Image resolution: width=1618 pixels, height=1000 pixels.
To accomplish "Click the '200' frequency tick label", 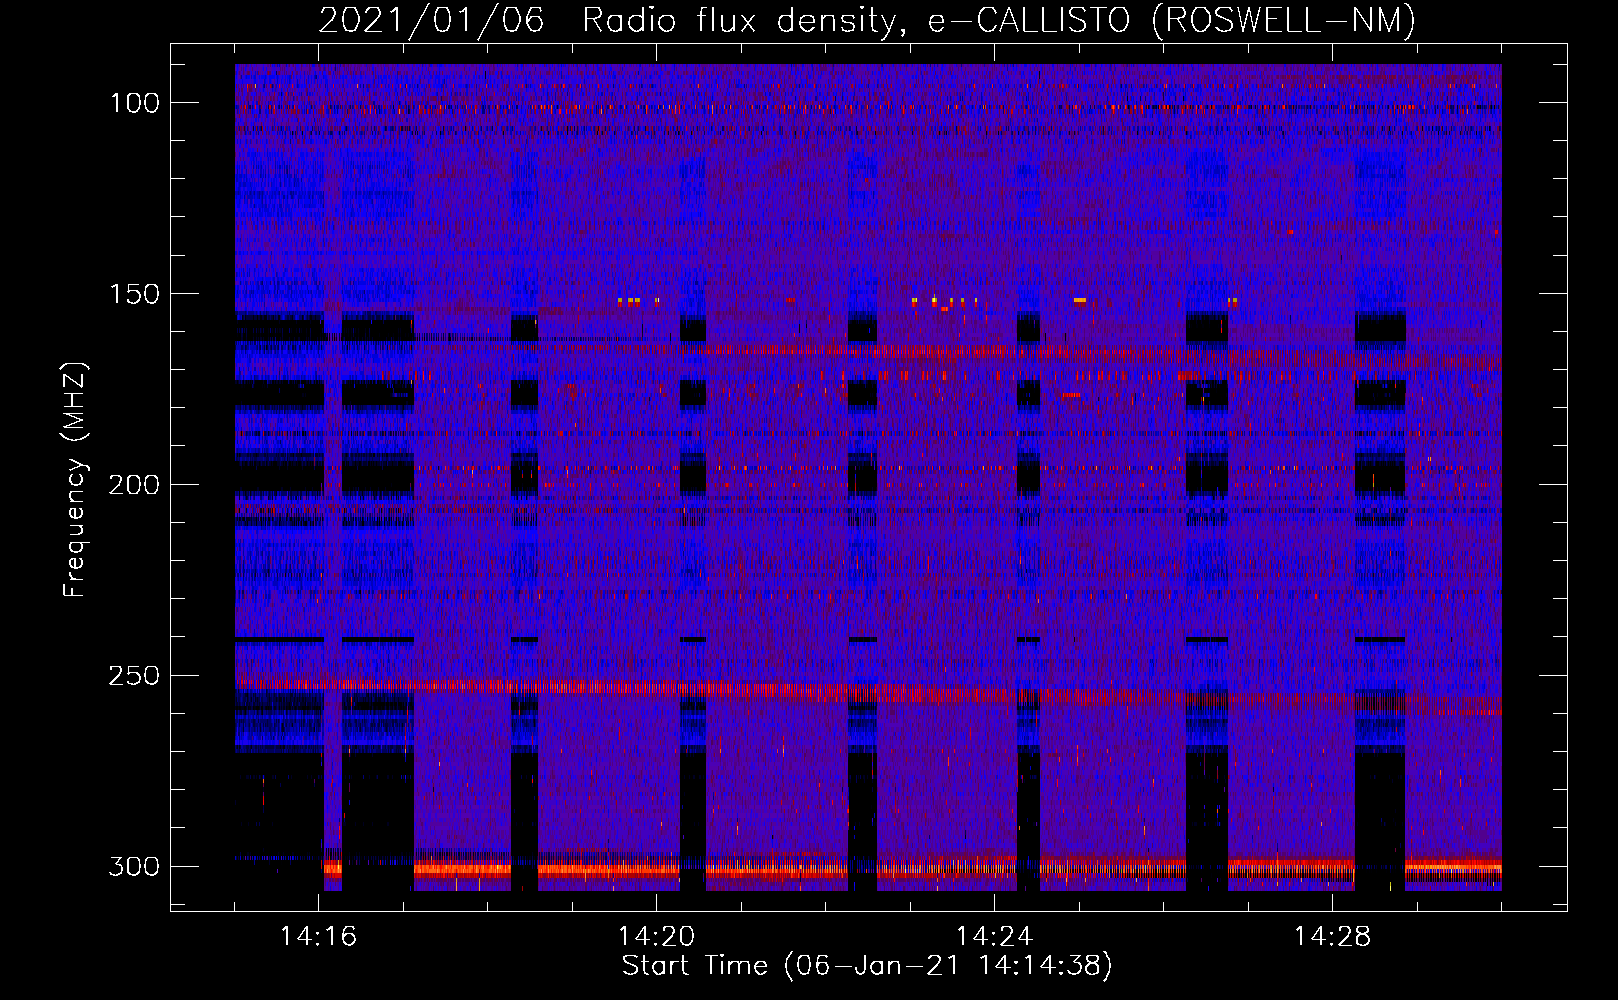I will [x=133, y=485].
